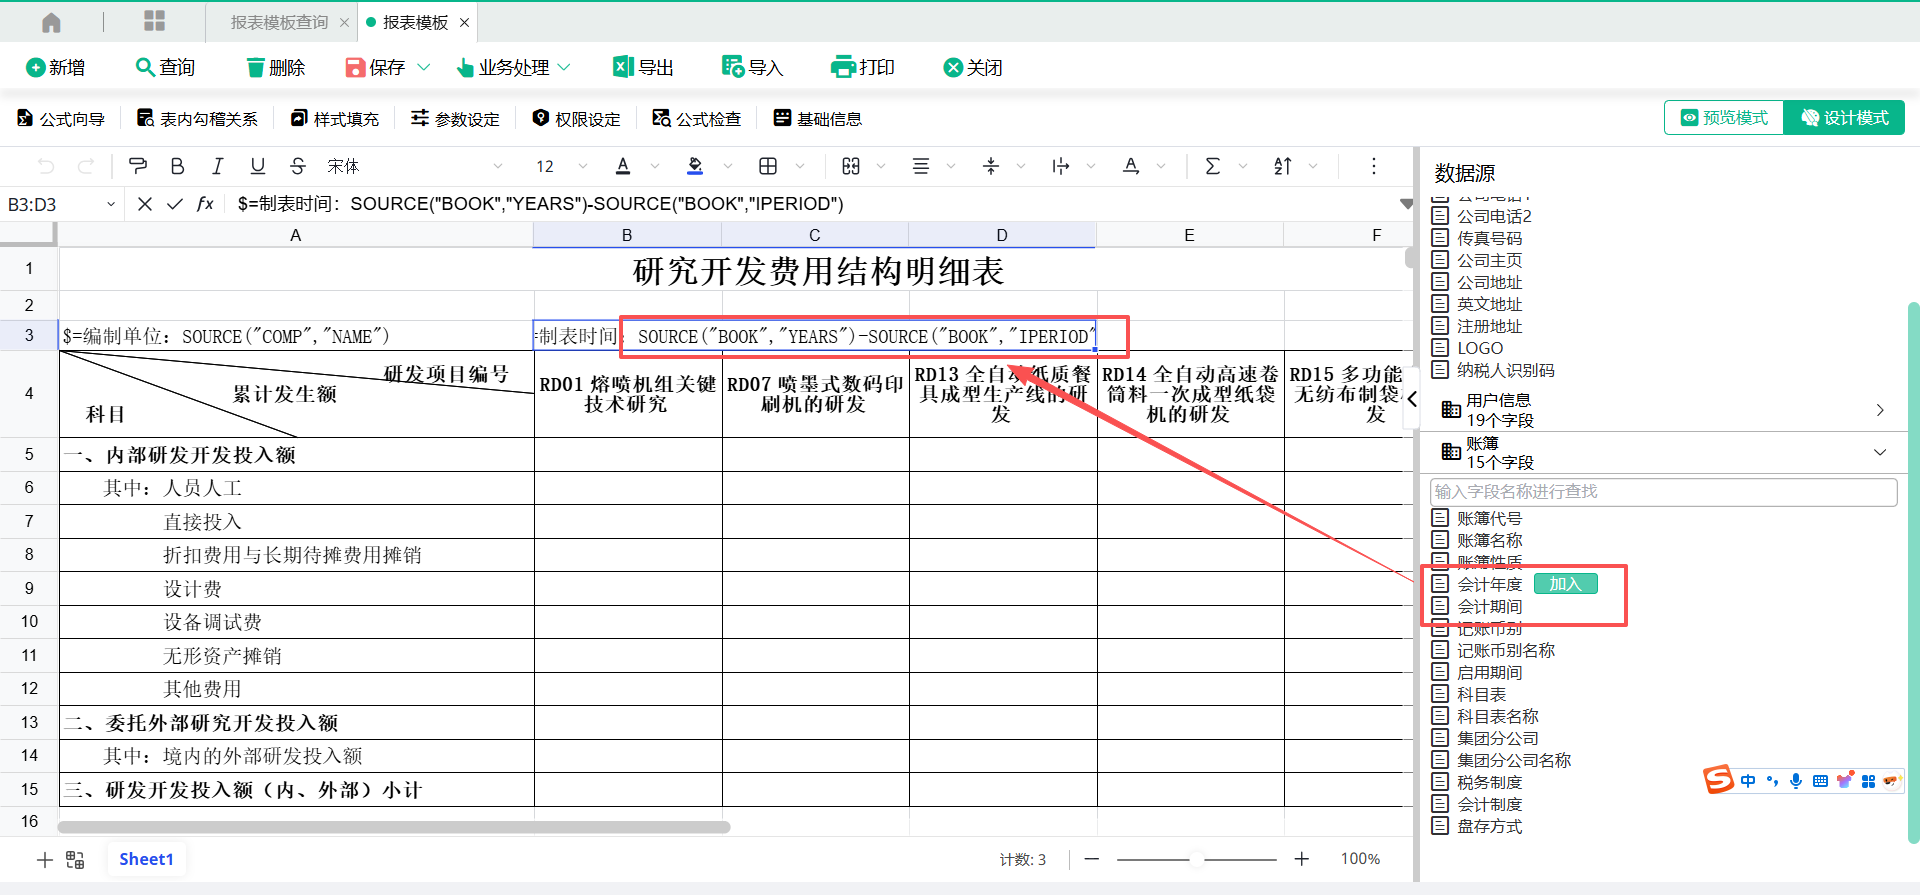1920x895 pixels.
Task: Click the merge cells icon
Action: point(851,166)
